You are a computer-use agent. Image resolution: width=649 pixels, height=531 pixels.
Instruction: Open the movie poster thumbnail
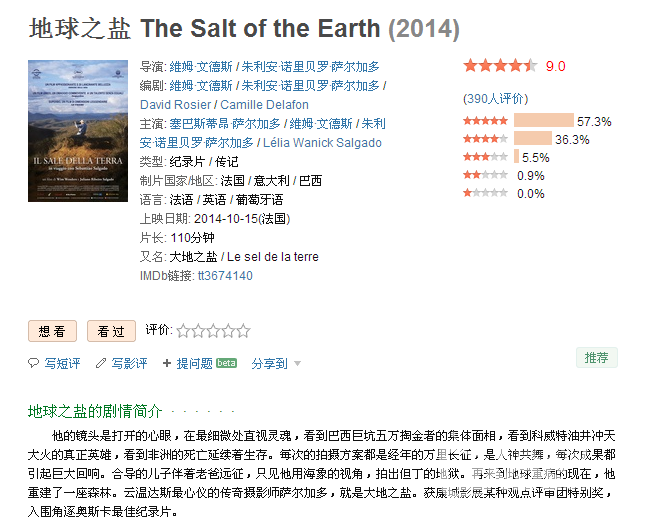[78, 131]
